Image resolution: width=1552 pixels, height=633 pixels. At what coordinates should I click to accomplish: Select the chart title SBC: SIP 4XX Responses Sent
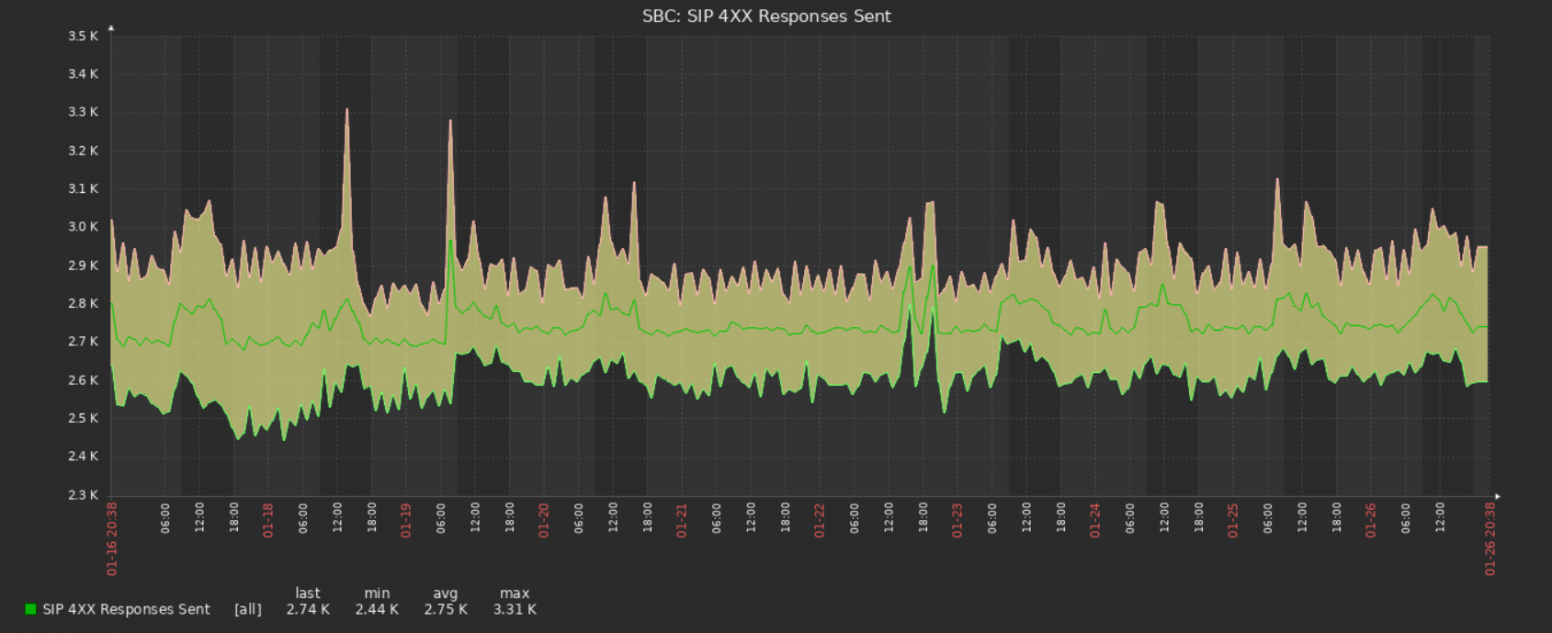click(x=766, y=16)
